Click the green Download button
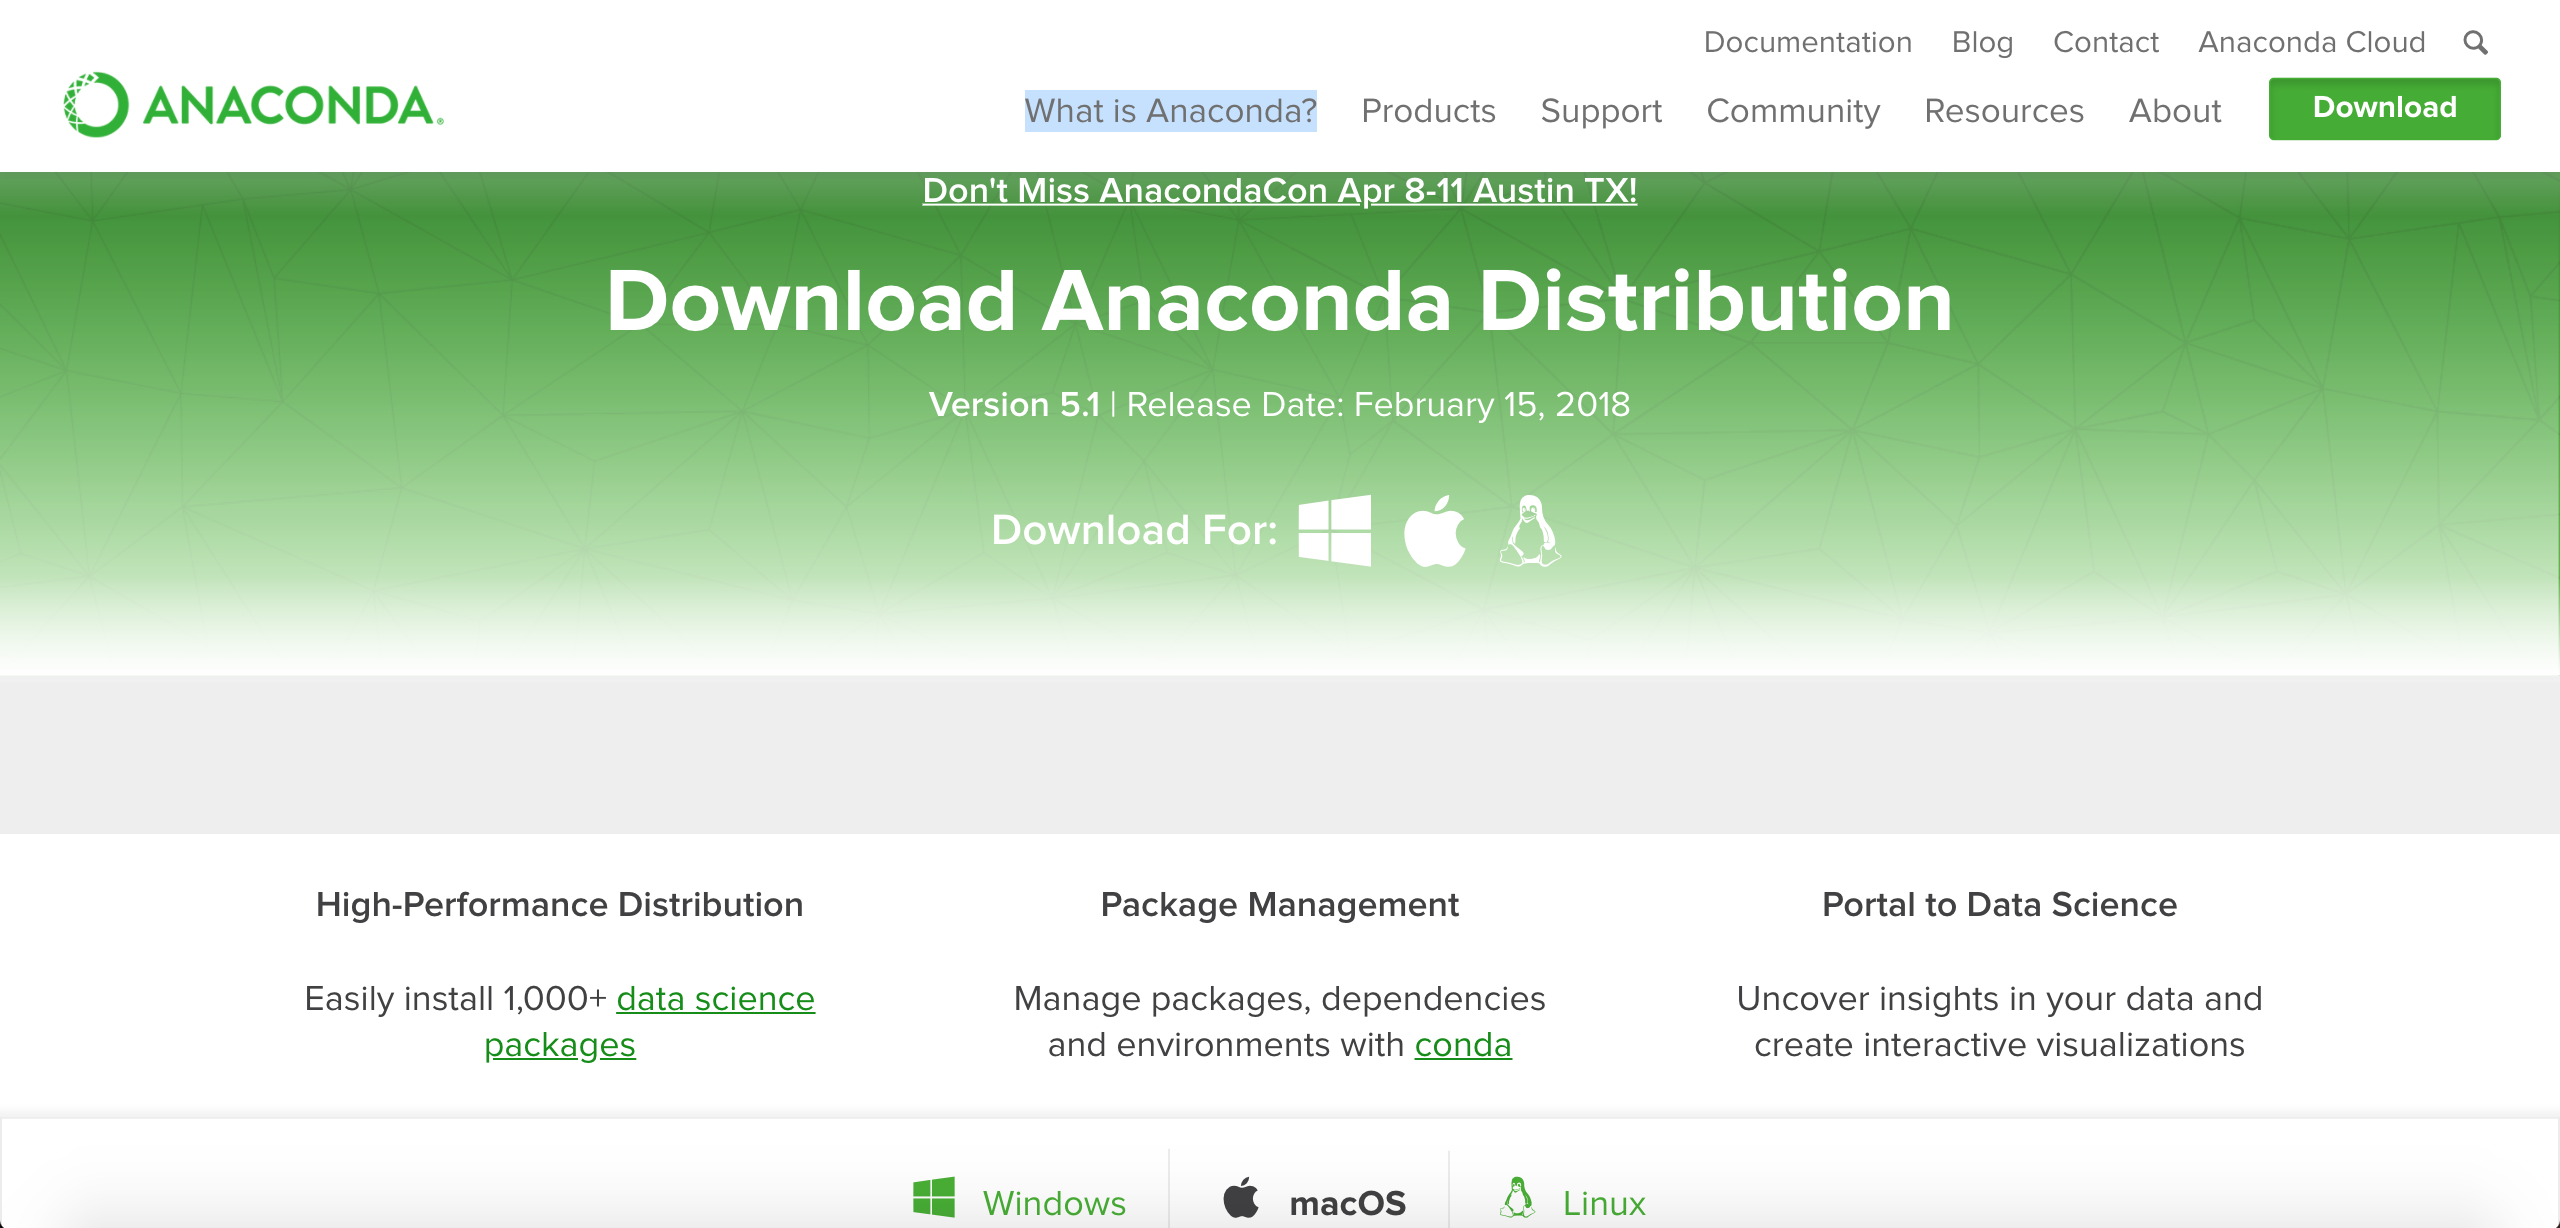2560x1228 pixels. click(x=2384, y=108)
